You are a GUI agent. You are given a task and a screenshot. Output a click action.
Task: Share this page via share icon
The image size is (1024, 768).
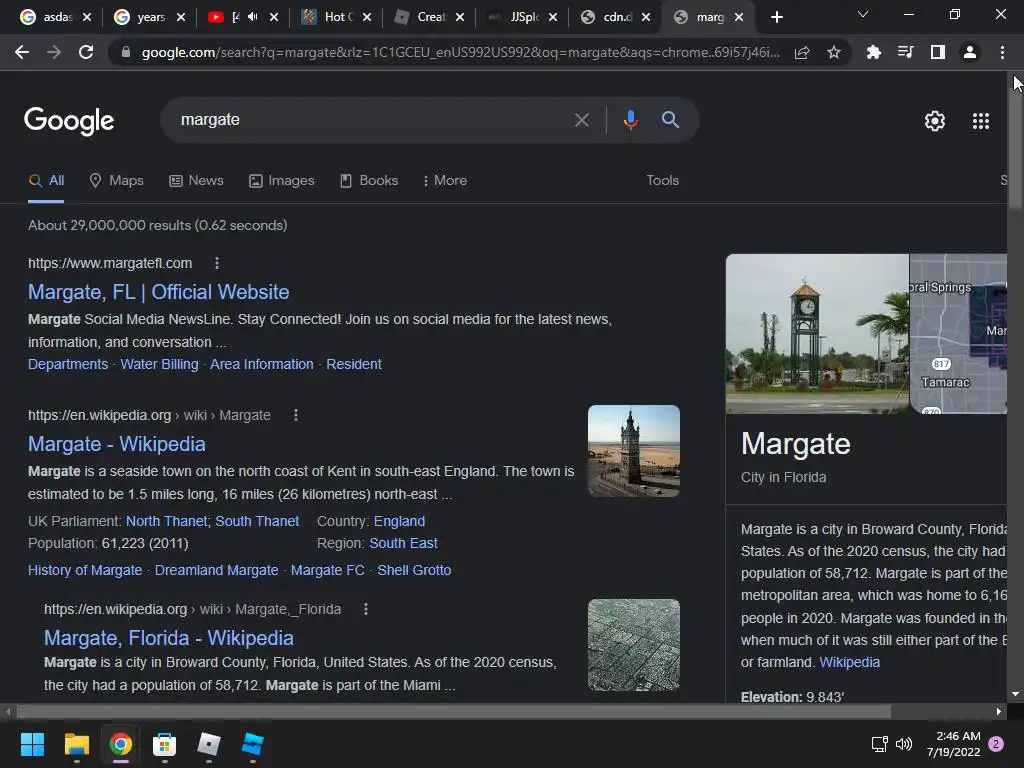[802, 52]
